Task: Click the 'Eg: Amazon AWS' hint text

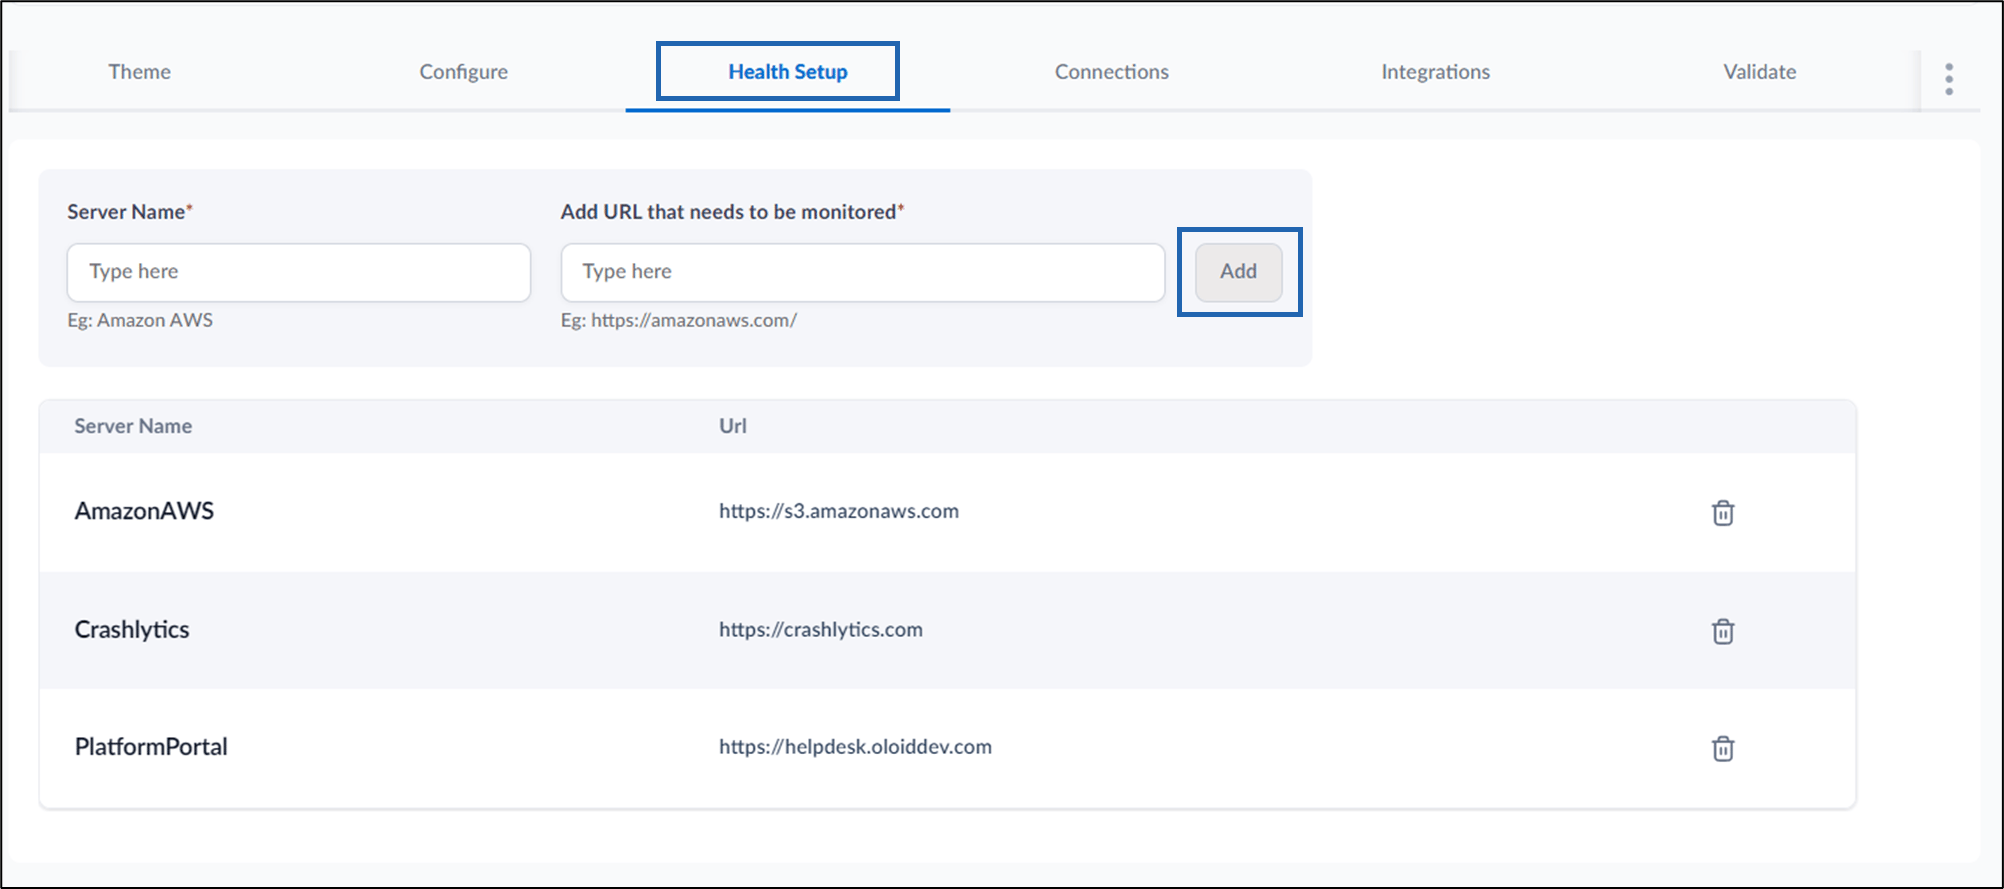Action: coord(140,320)
